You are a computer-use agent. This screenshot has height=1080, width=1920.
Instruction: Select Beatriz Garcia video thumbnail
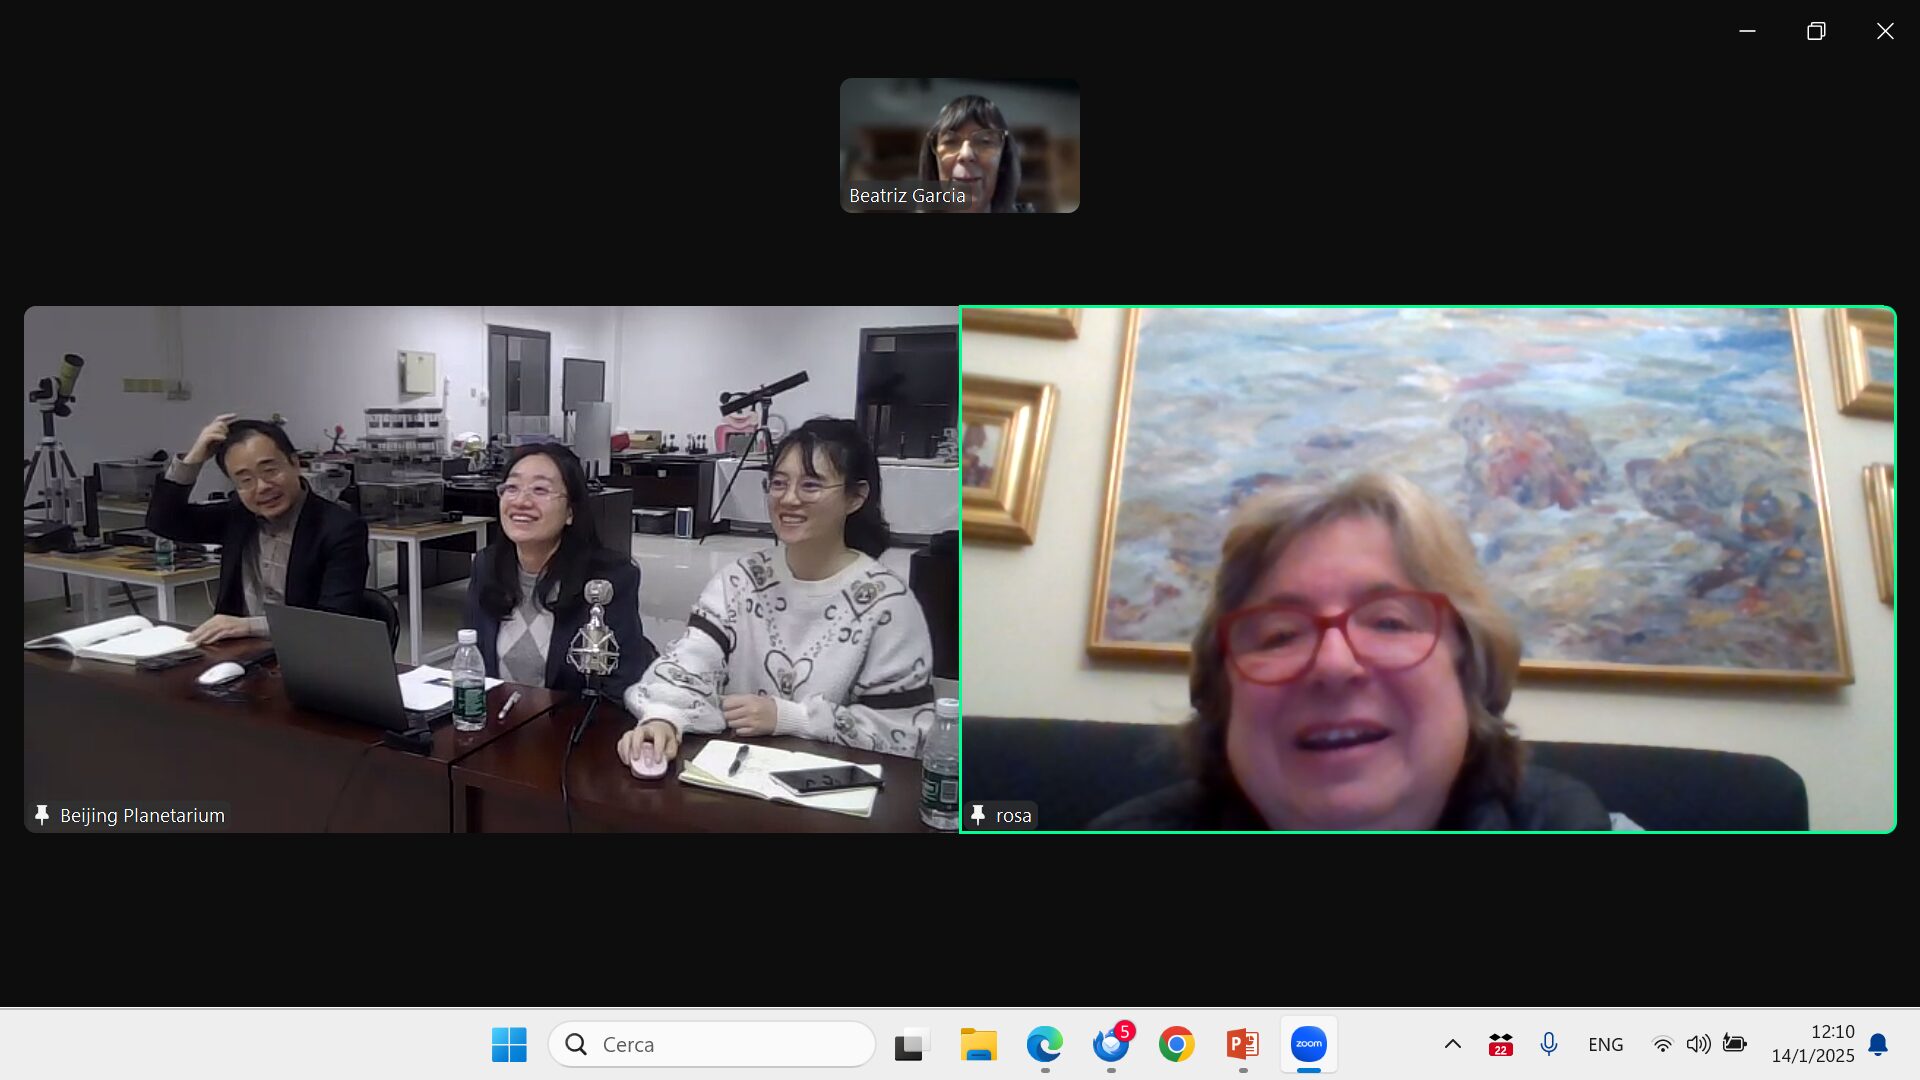click(960, 145)
